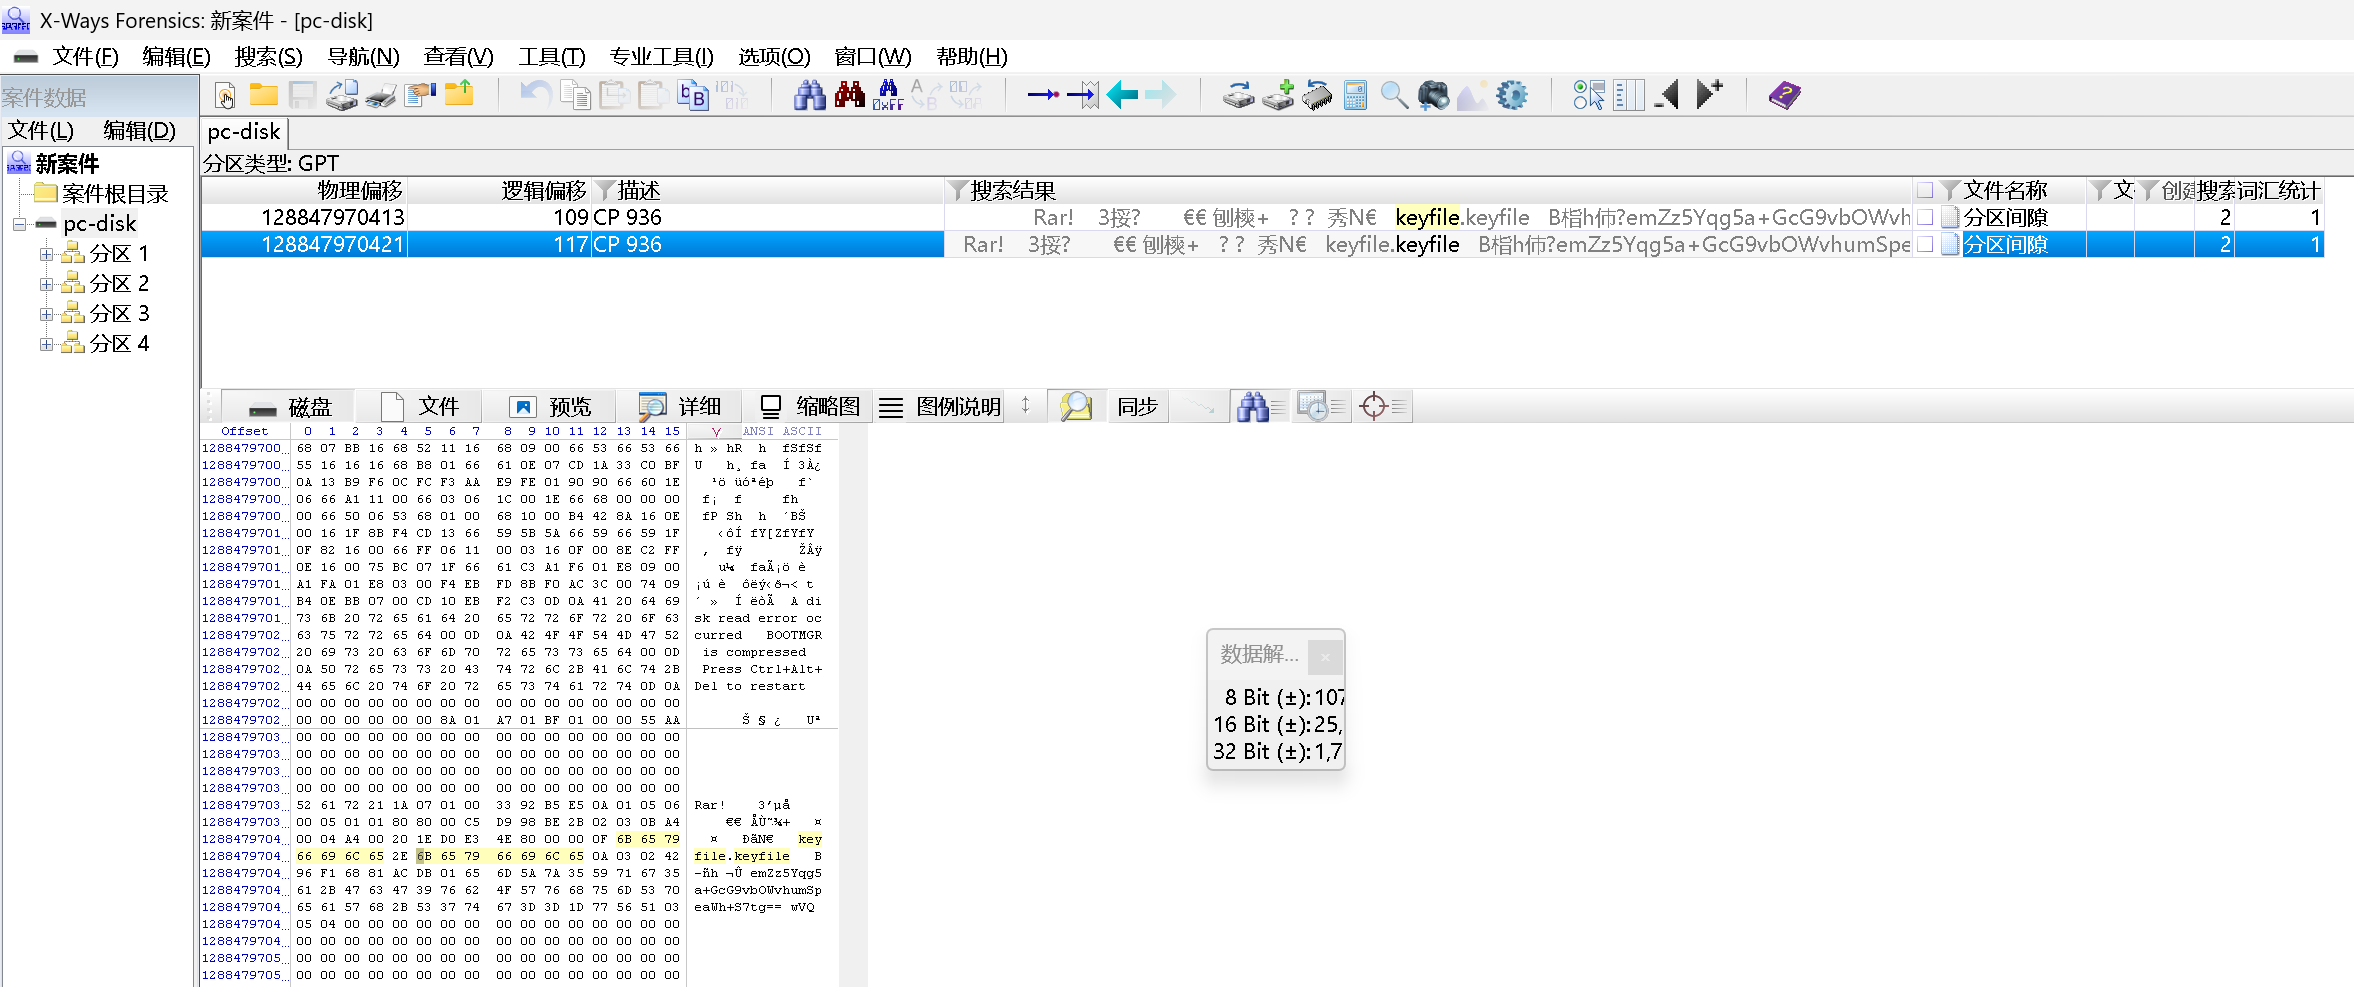Click the gear options icon
Image resolution: width=2354 pixels, height=987 pixels.
click(x=1511, y=96)
